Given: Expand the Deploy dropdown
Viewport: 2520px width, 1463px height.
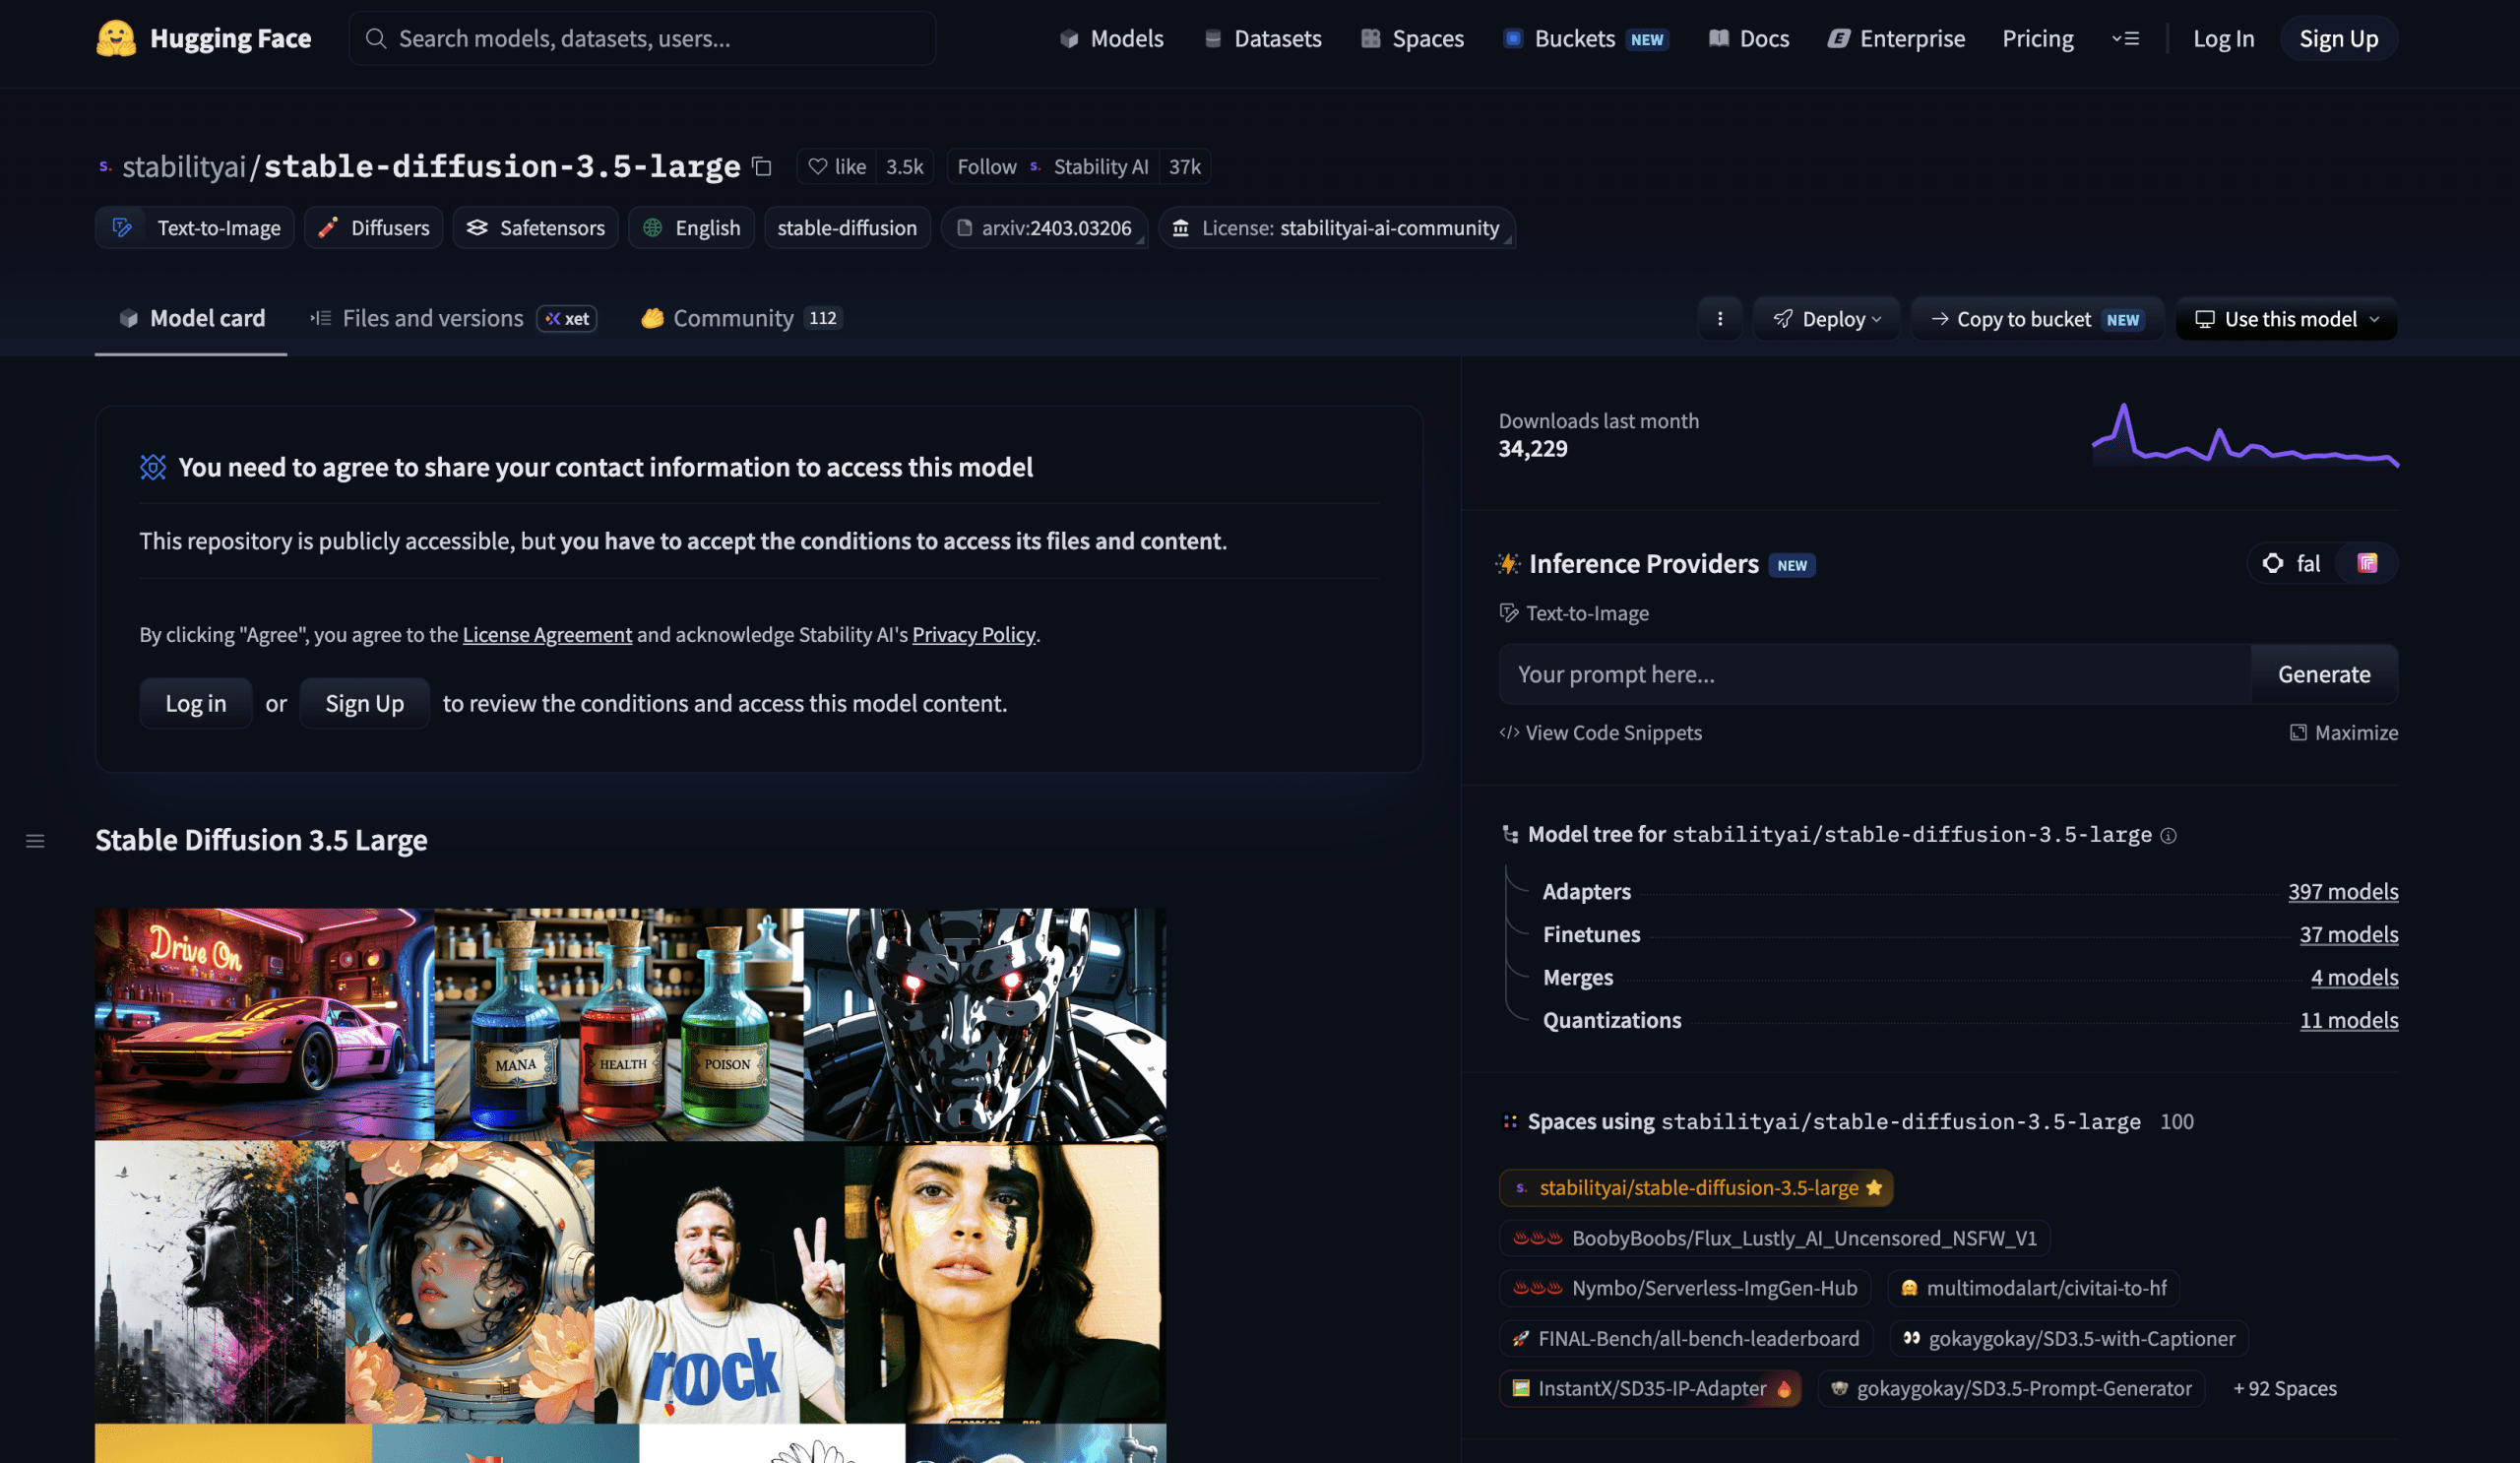Looking at the screenshot, I should point(1827,318).
